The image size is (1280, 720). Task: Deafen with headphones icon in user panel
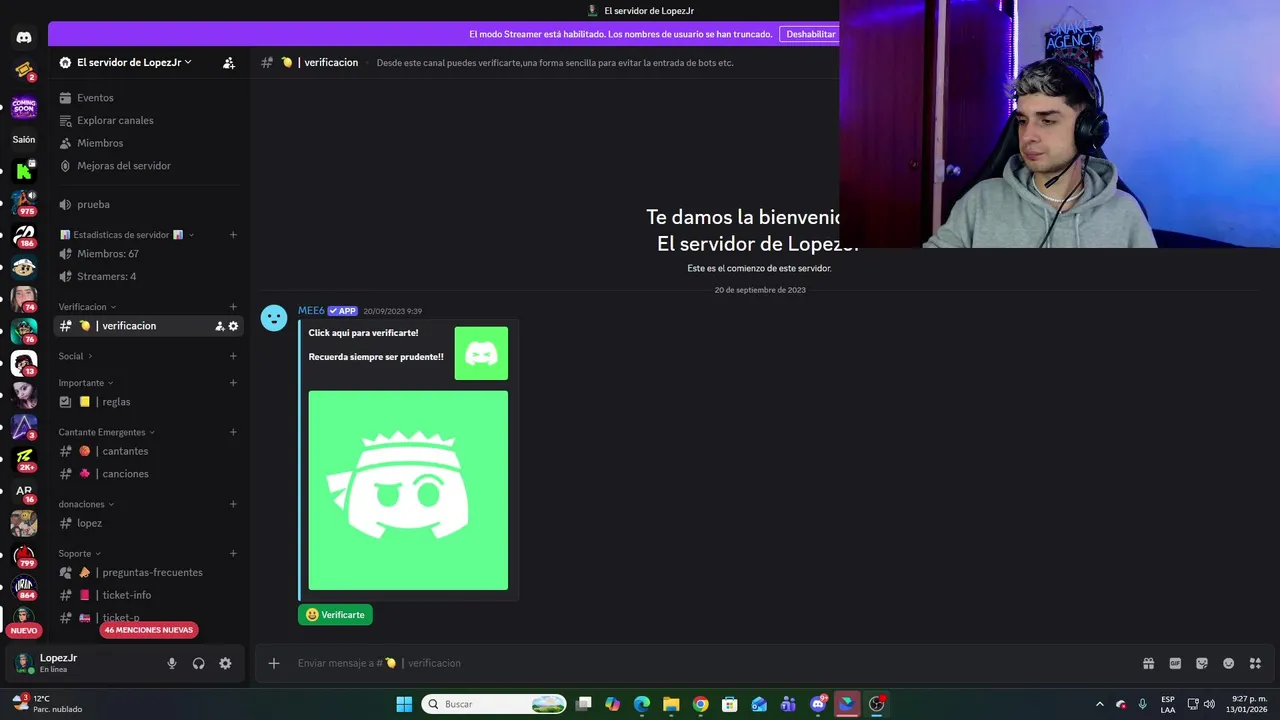(199, 663)
